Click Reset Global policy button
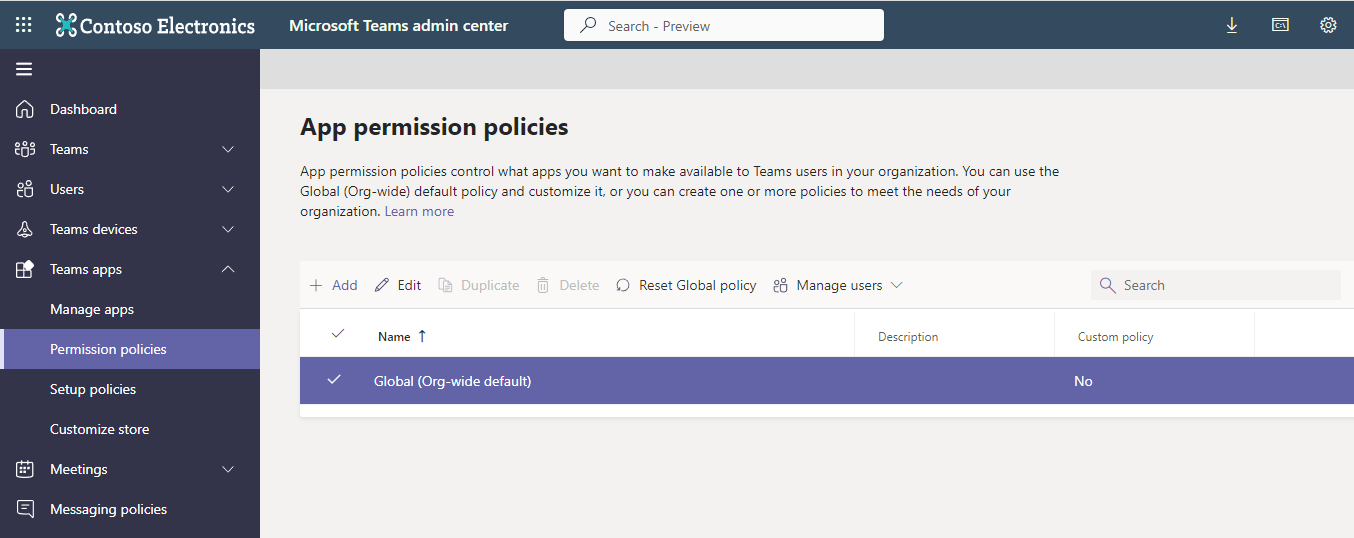The width and height of the screenshot is (1354, 538). click(686, 285)
